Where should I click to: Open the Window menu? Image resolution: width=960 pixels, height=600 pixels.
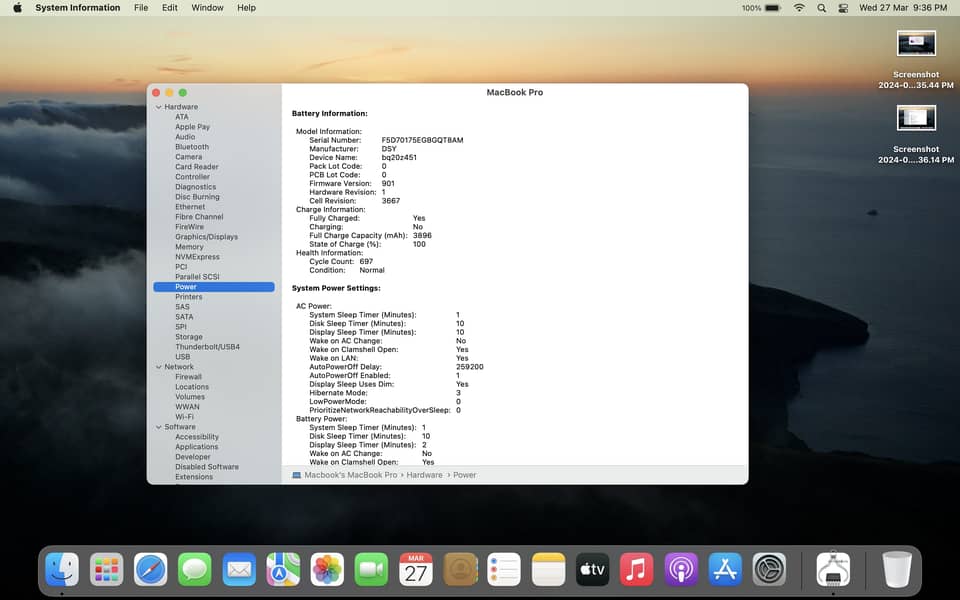click(x=207, y=8)
